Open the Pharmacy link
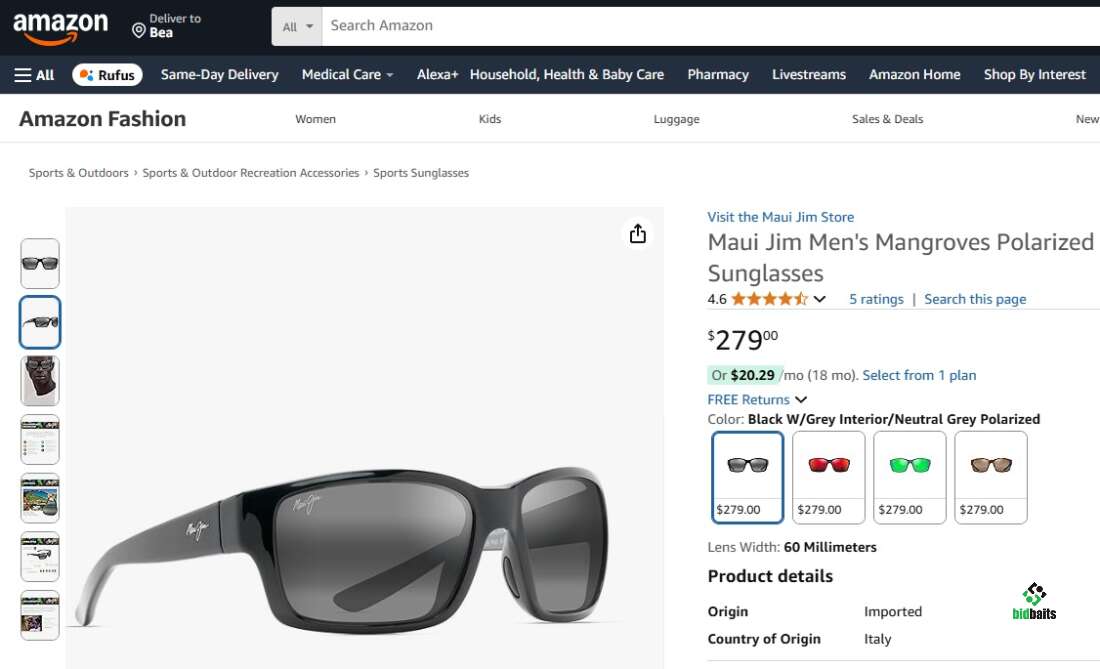 point(718,74)
